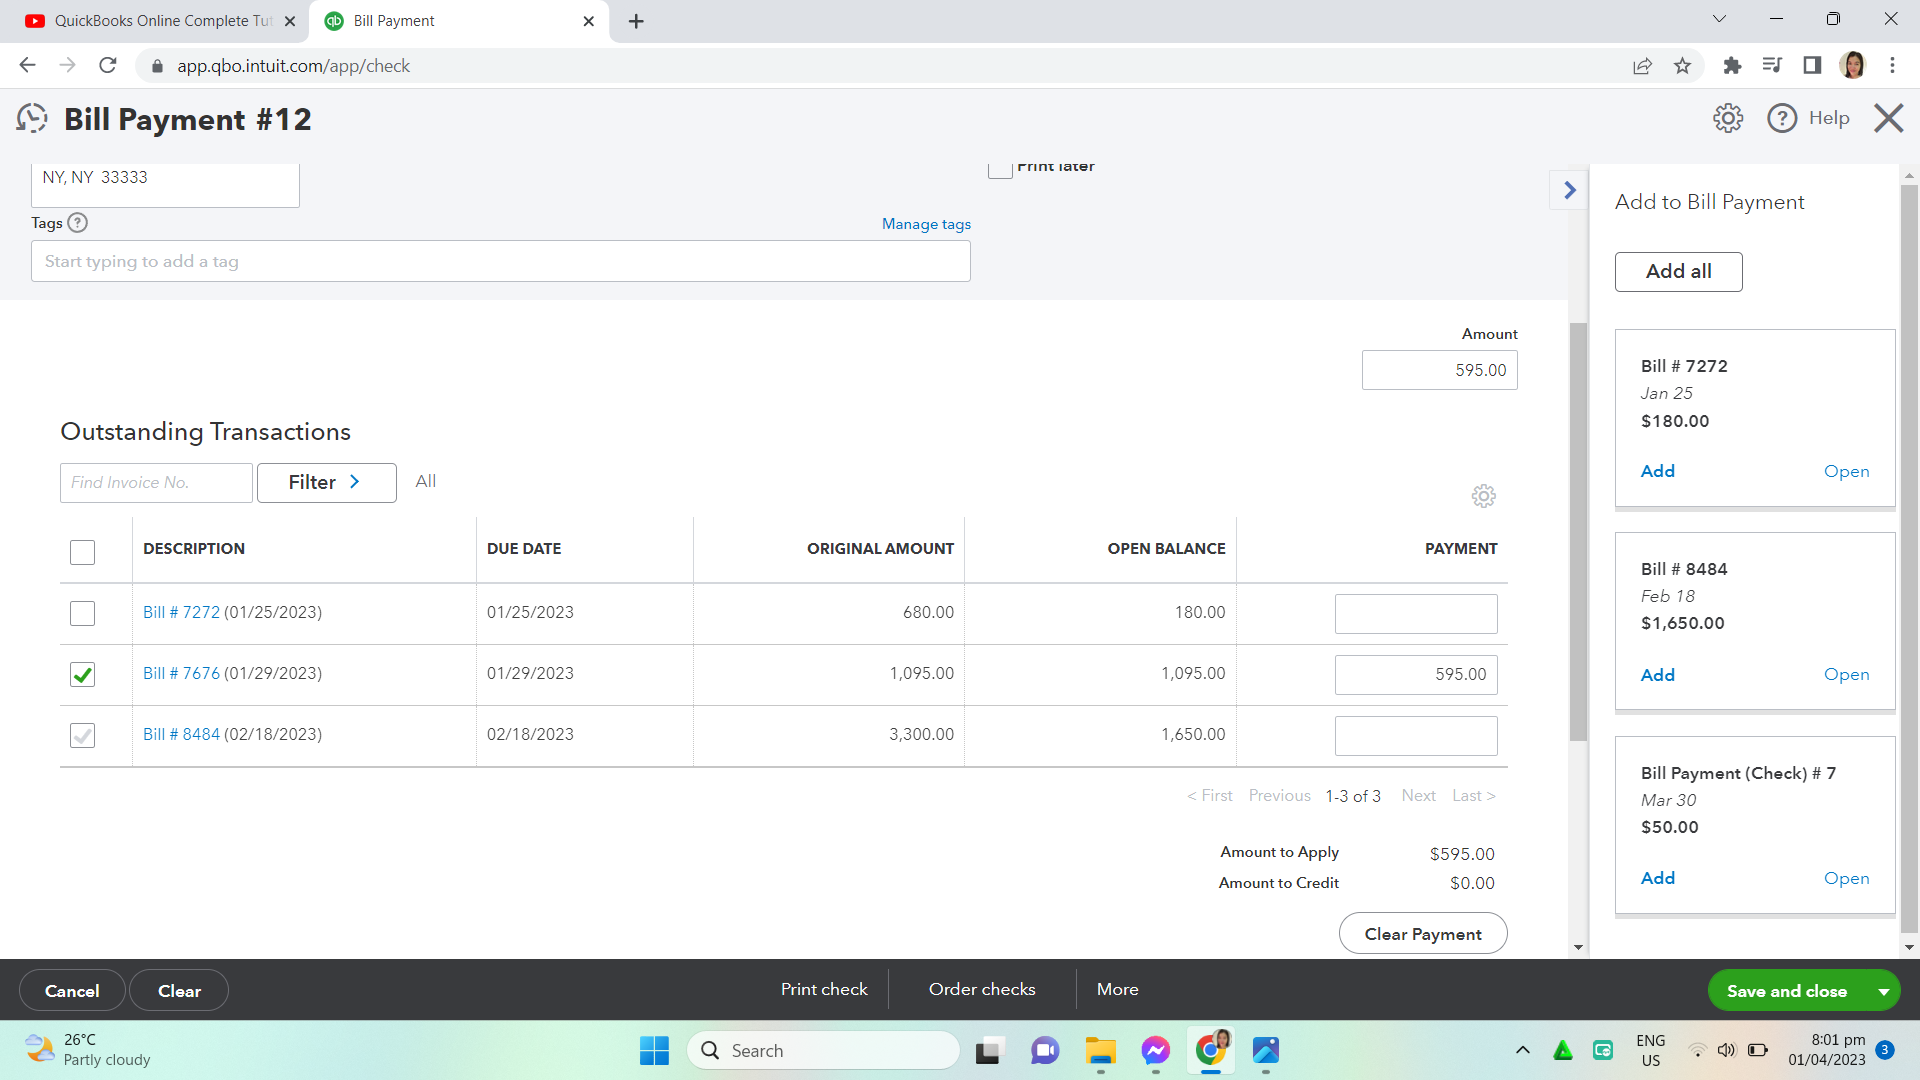
Task: Open the tab search dropdown
Action: pos(1719,19)
